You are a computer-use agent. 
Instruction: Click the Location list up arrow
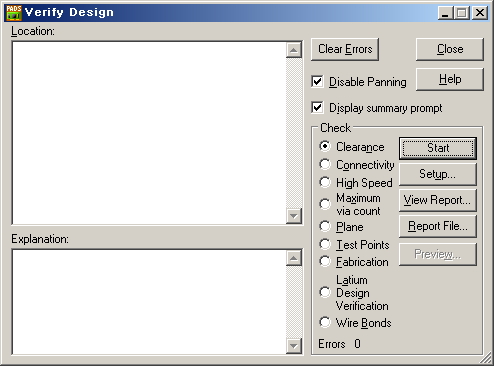pyautogui.click(x=294, y=50)
